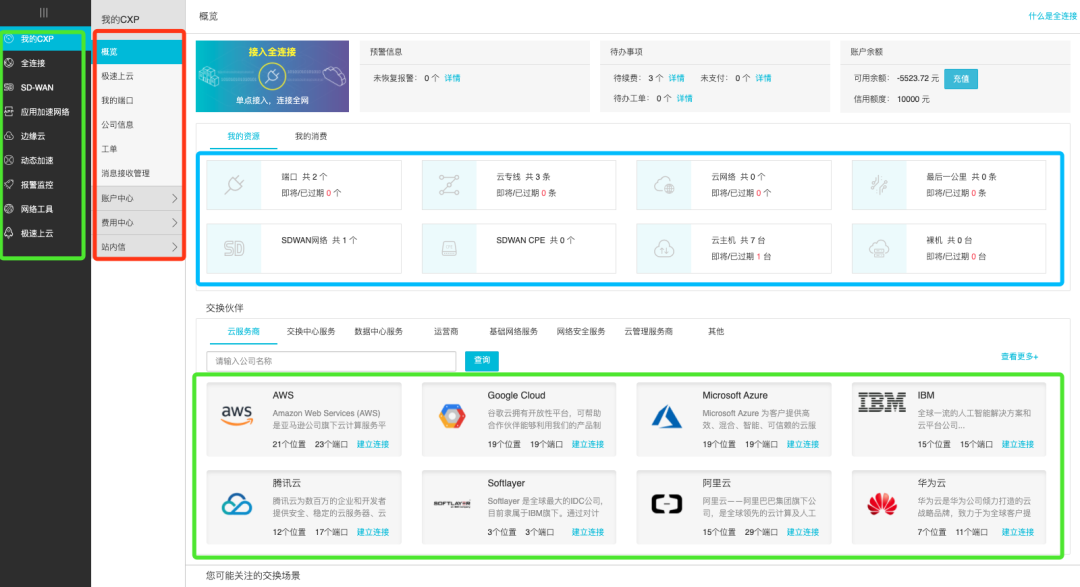The image size is (1080, 587).
Task: Click the IBM logo
Action: coord(882,402)
